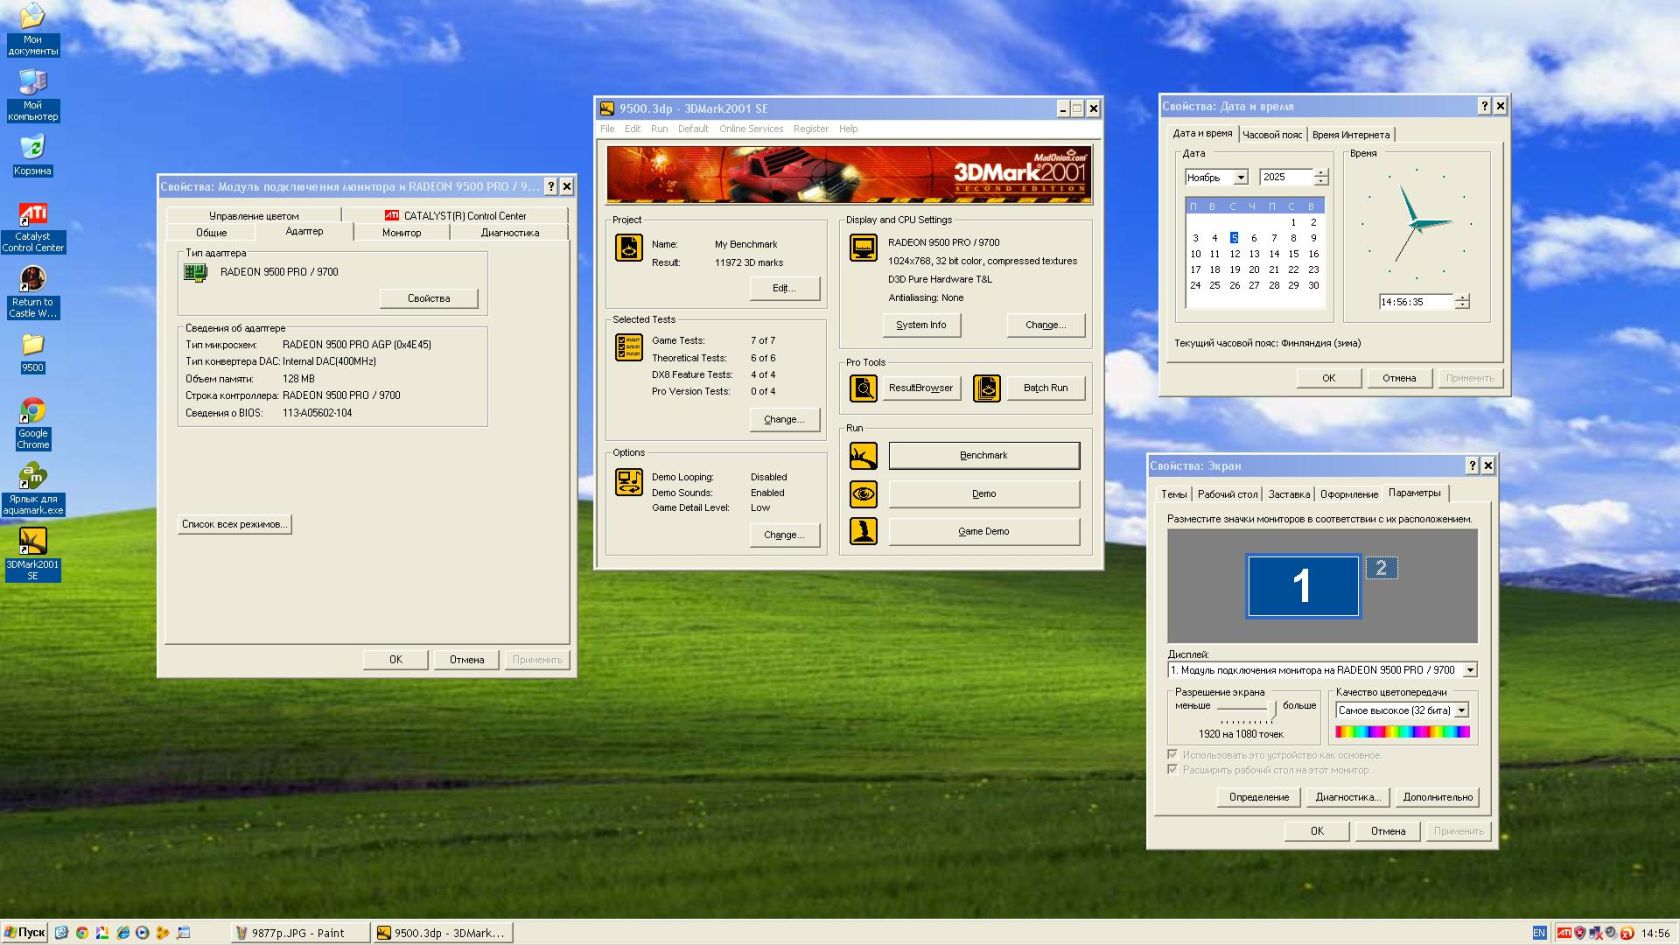The height and width of the screenshot is (945, 1680).
Task: Select monitor 2 in display arrangement
Action: [x=1381, y=568]
